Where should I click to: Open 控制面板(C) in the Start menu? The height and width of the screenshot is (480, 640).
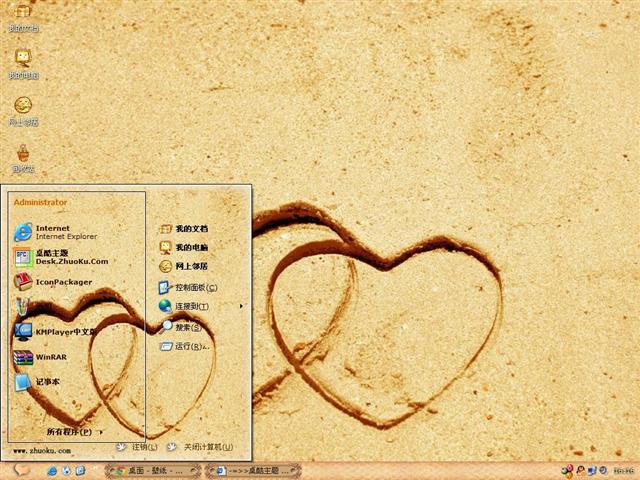(x=195, y=287)
